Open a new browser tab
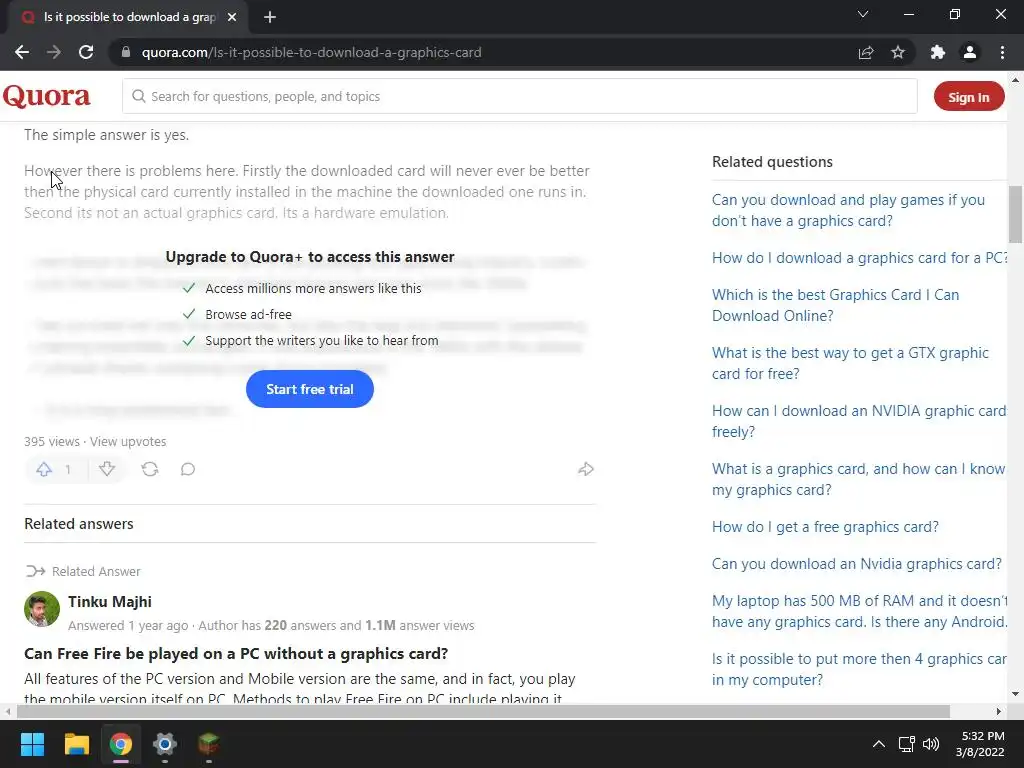 click(x=270, y=17)
